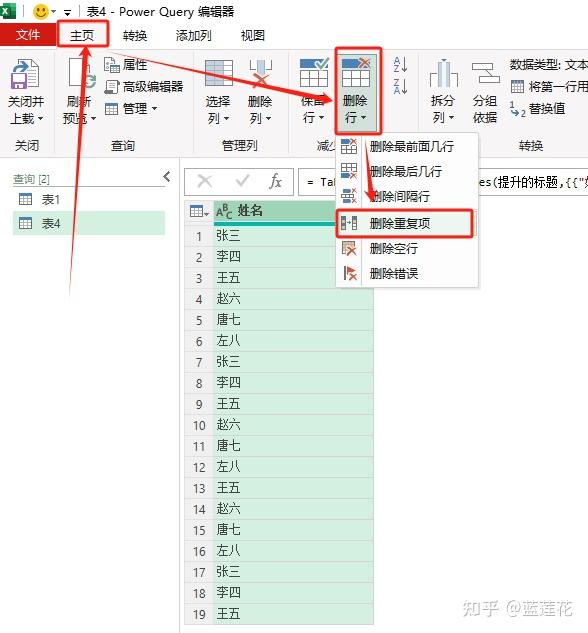Switch to the Add Column (添加列) tab
This screenshot has width=588, height=633.
pyautogui.click(x=193, y=36)
